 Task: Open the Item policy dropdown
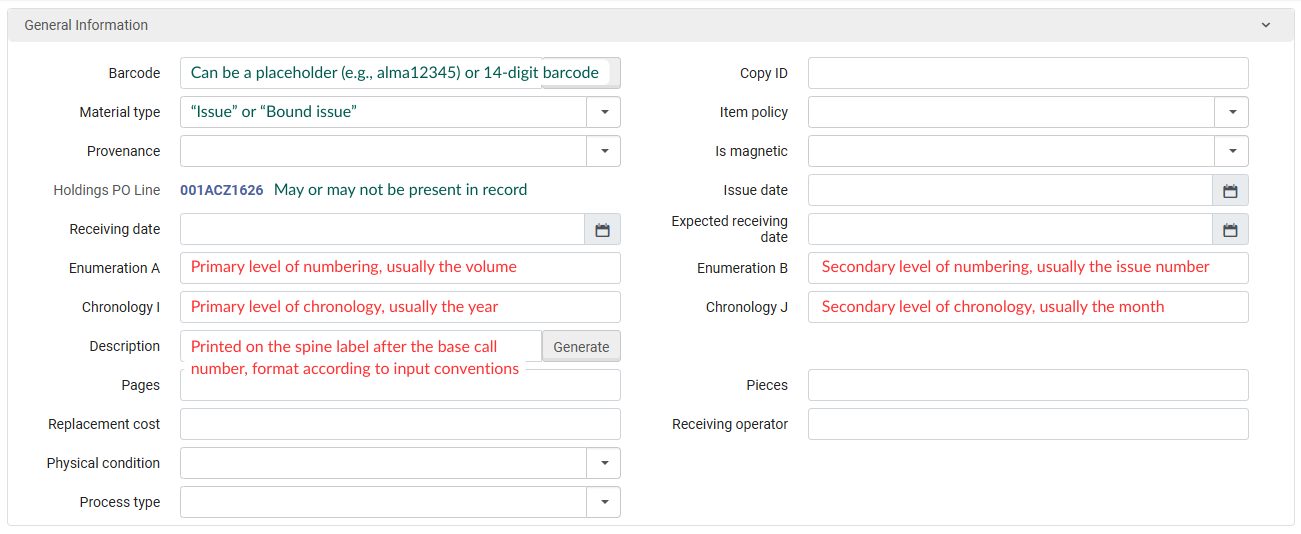click(x=1232, y=112)
